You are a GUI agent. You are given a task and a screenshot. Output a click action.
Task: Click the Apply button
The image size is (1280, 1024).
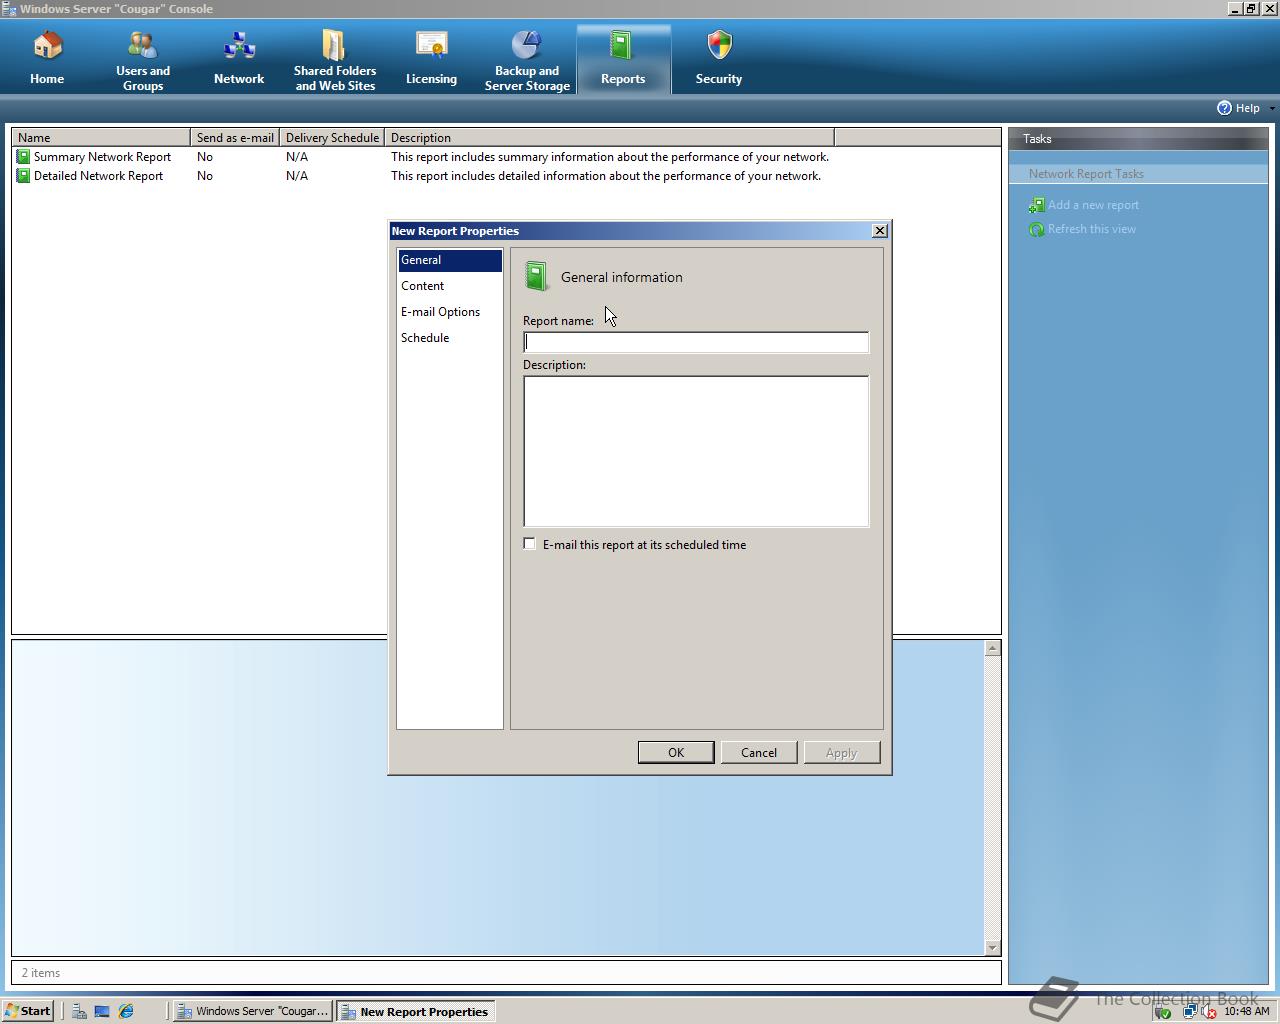[x=842, y=753]
